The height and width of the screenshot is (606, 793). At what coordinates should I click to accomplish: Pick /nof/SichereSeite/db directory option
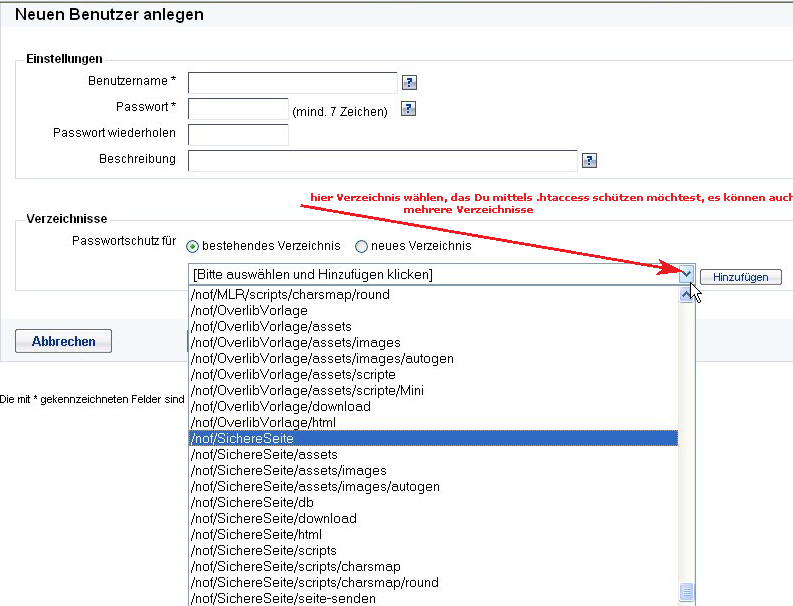432,502
